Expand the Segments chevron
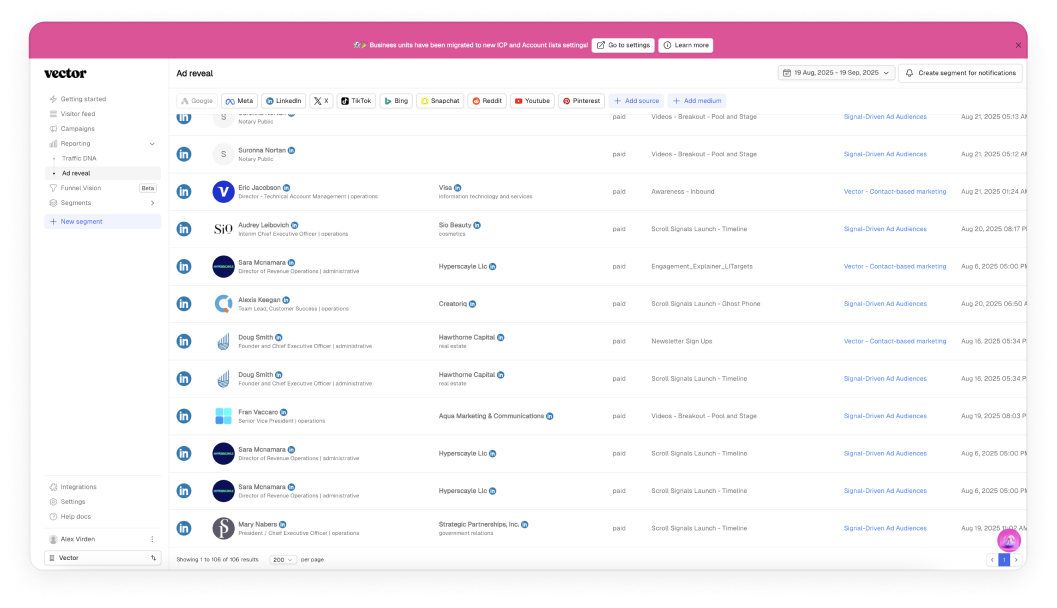The width and height of the screenshot is (1057, 608). [152, 203]
